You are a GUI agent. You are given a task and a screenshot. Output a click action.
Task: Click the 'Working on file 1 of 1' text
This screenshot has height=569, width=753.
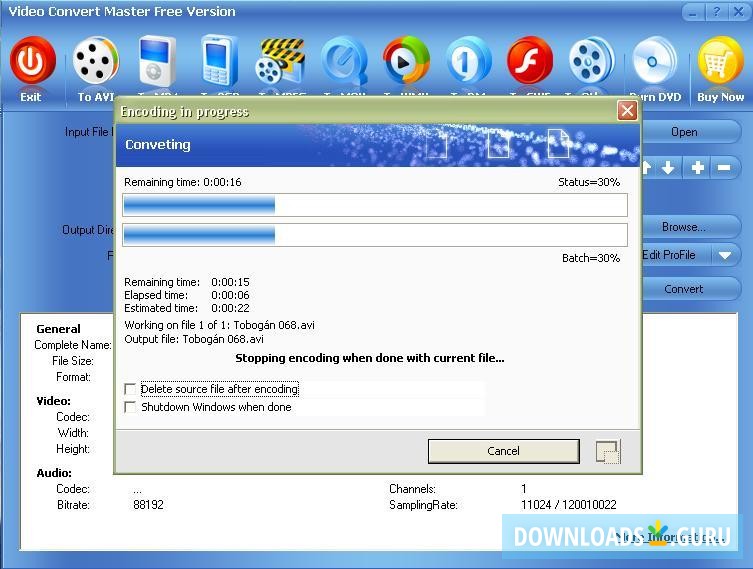tap(219, 325)
